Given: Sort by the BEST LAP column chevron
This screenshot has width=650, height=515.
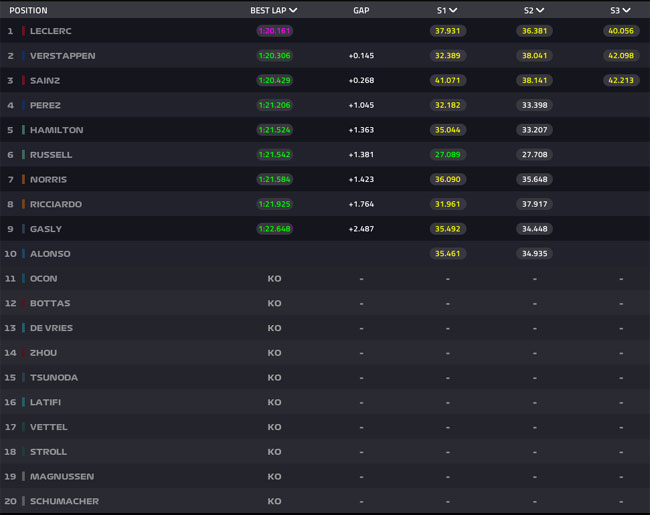Looking at the screenshot, I should click(x=293, y=10).
